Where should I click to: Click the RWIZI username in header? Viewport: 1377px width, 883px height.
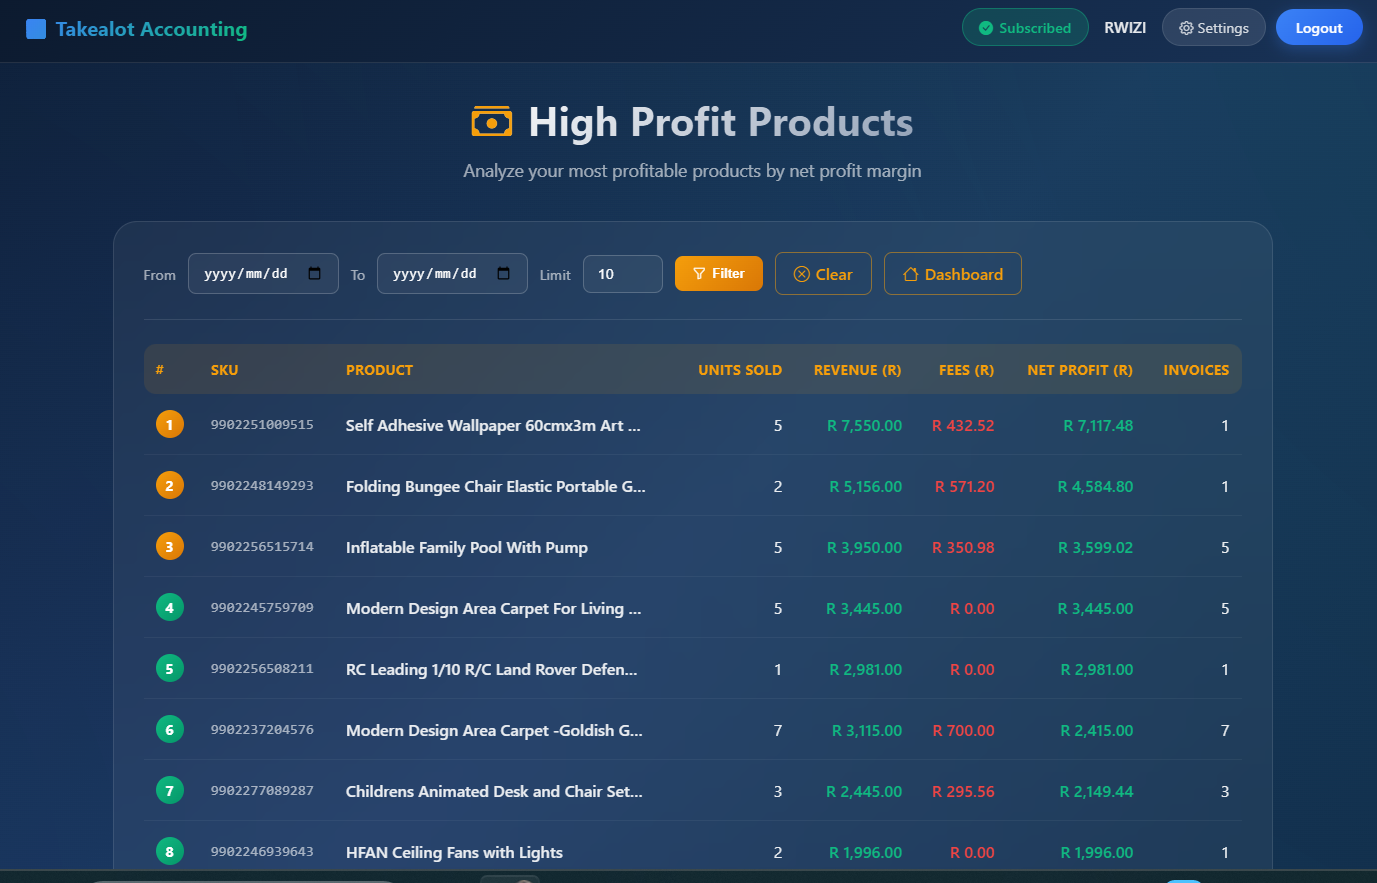click(x=1125, y=27)
